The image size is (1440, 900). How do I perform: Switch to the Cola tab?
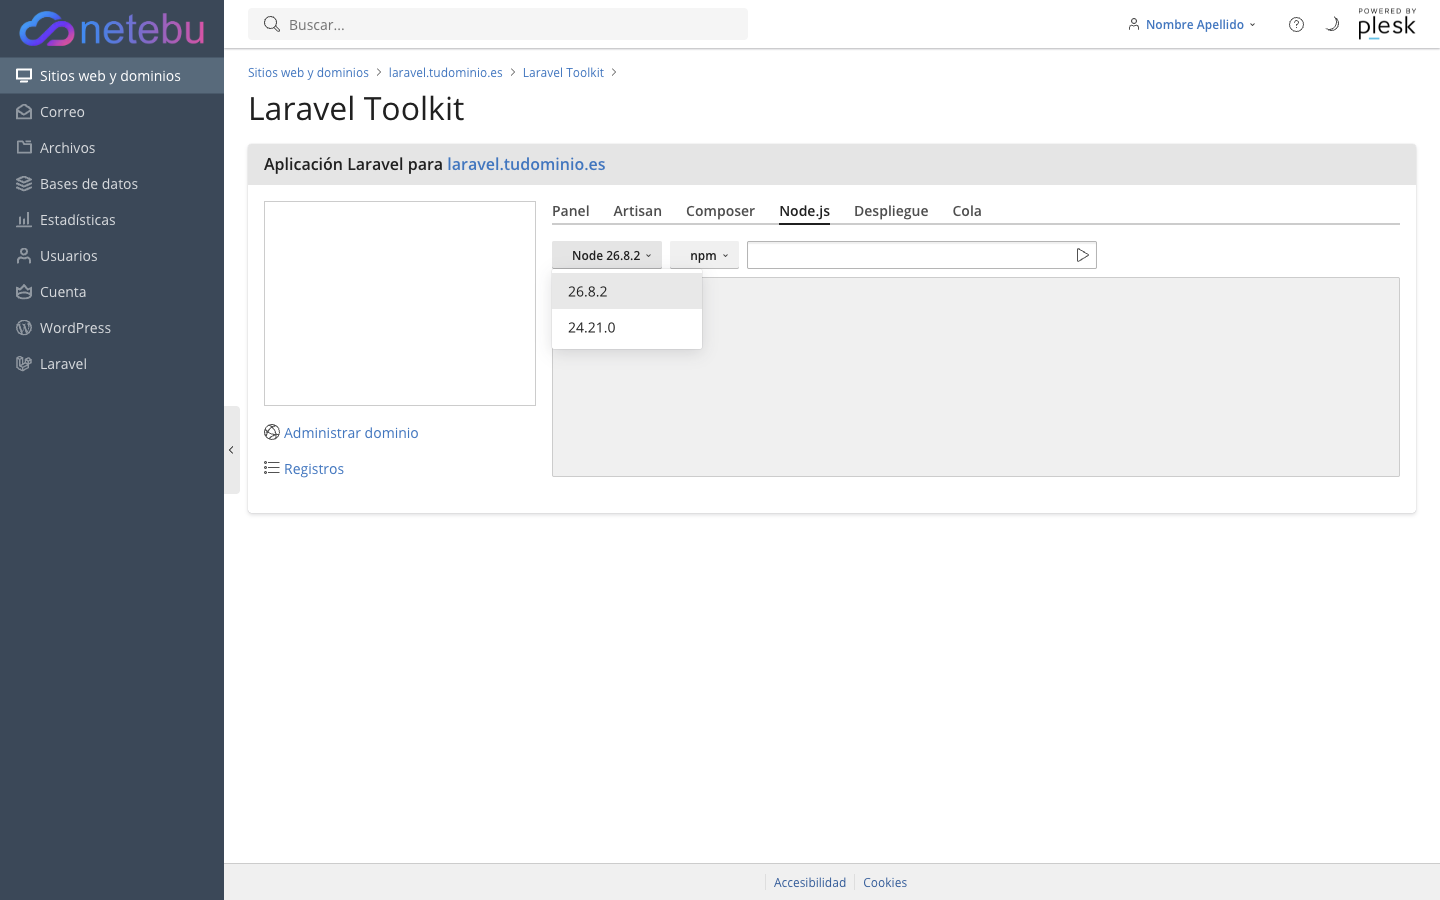(967, 211)
